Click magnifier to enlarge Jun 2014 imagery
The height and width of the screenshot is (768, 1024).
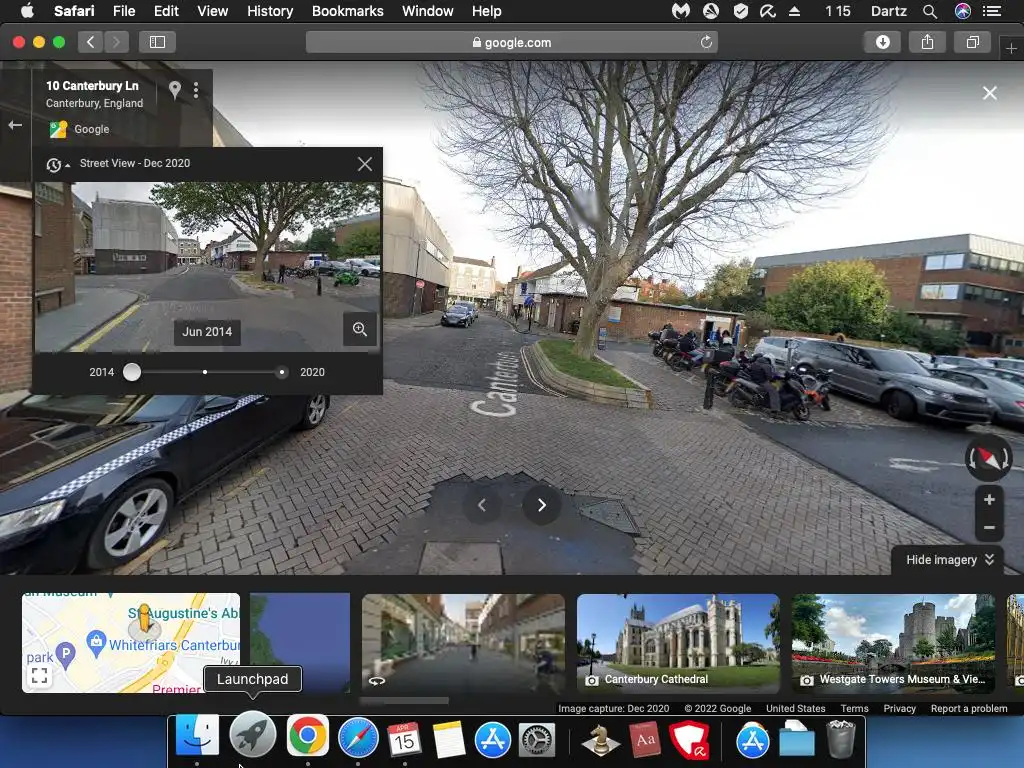pyautogui.click(x=360, y=329)
